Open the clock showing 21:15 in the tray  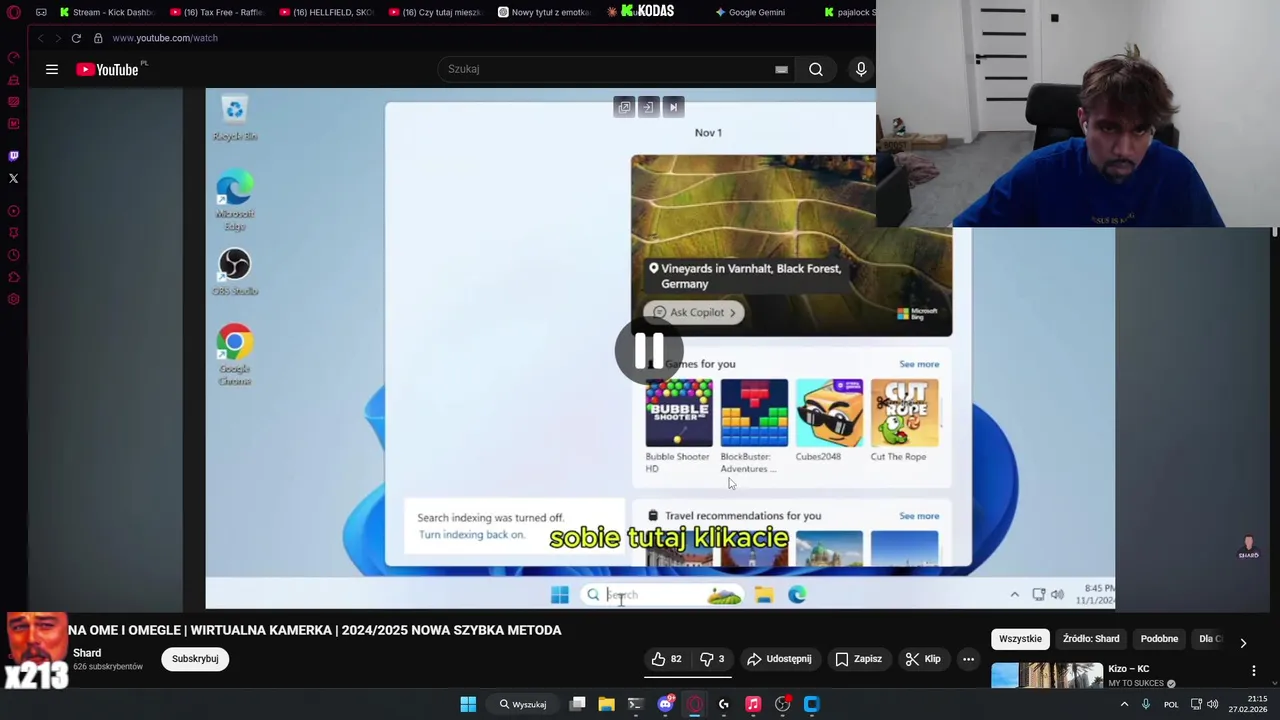click(1248, 704)
